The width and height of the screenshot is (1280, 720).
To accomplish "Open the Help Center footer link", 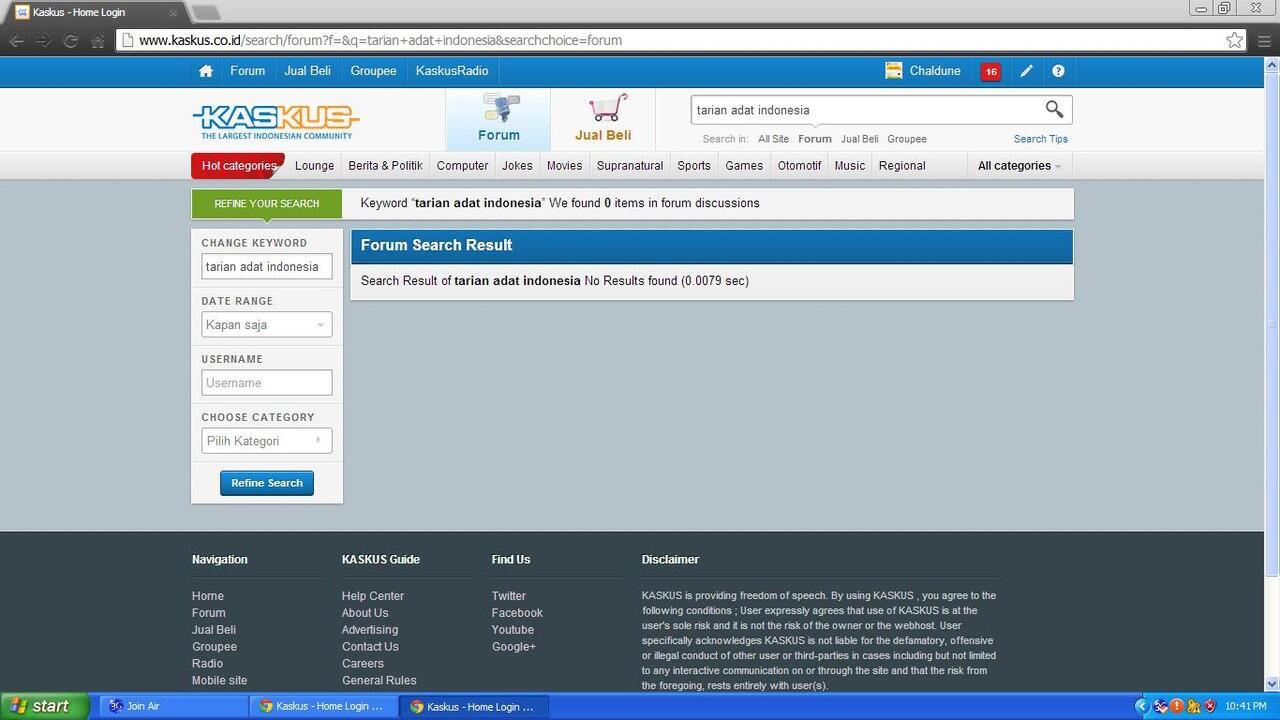I will pos(373,596).
